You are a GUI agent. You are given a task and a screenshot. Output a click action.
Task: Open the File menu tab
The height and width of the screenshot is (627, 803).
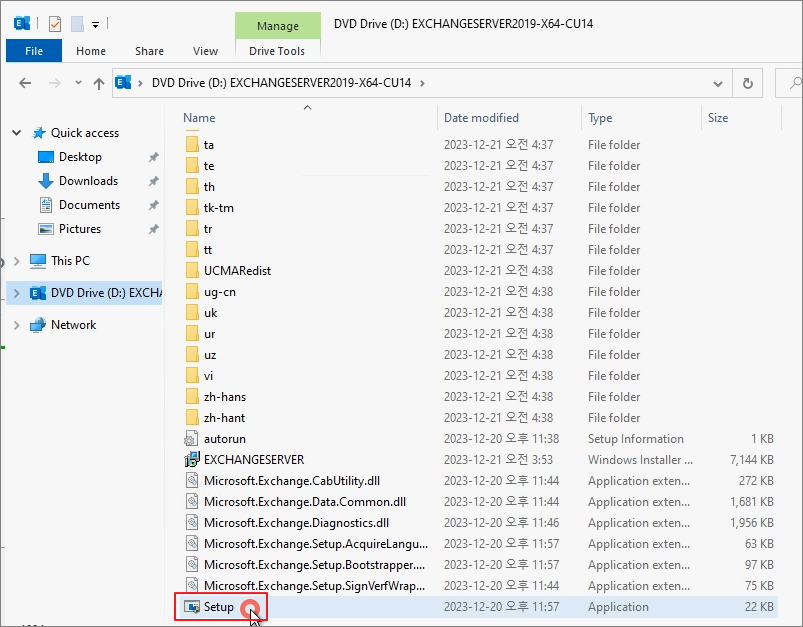pos(34,51)
